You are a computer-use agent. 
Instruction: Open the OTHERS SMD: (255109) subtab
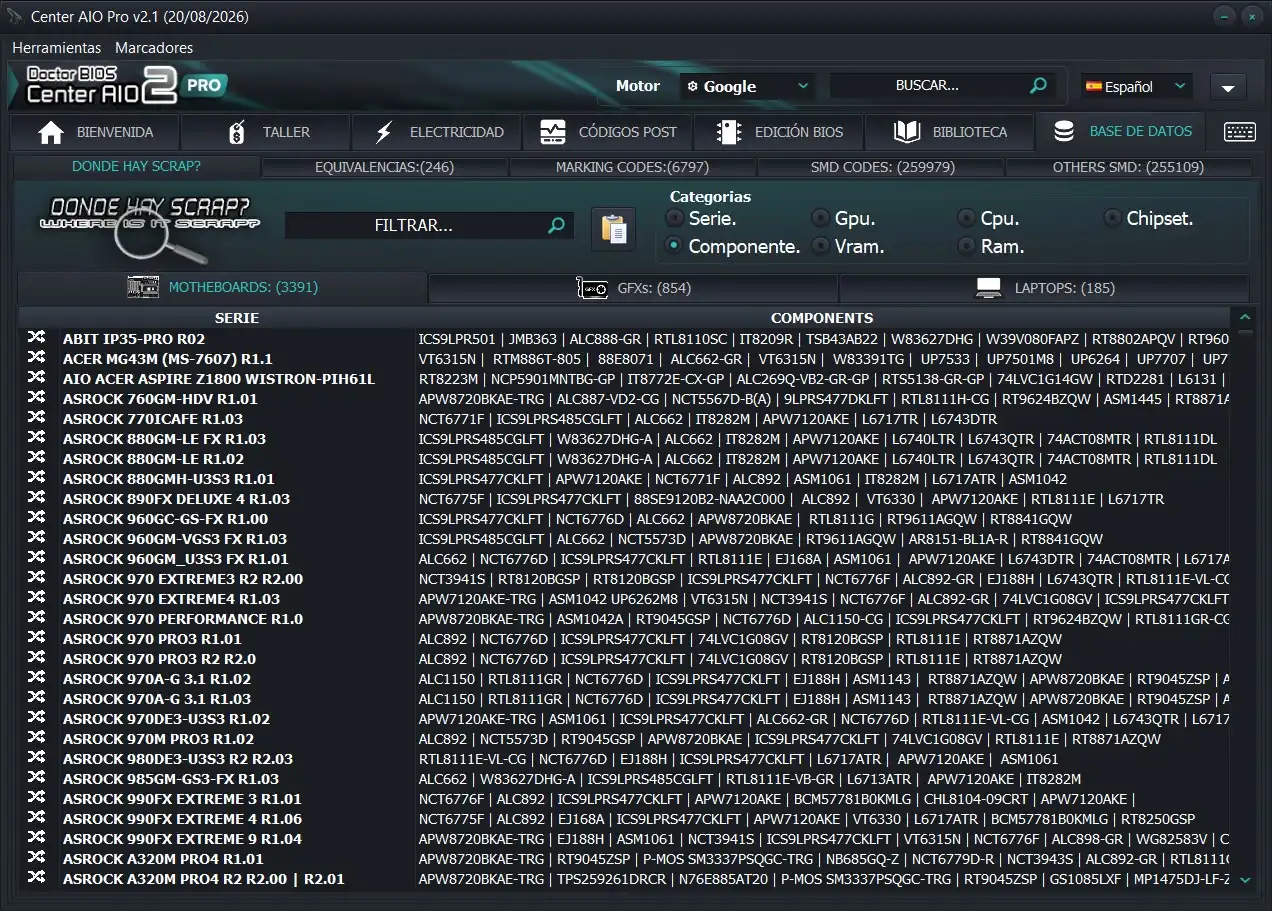click(1128, 167)
